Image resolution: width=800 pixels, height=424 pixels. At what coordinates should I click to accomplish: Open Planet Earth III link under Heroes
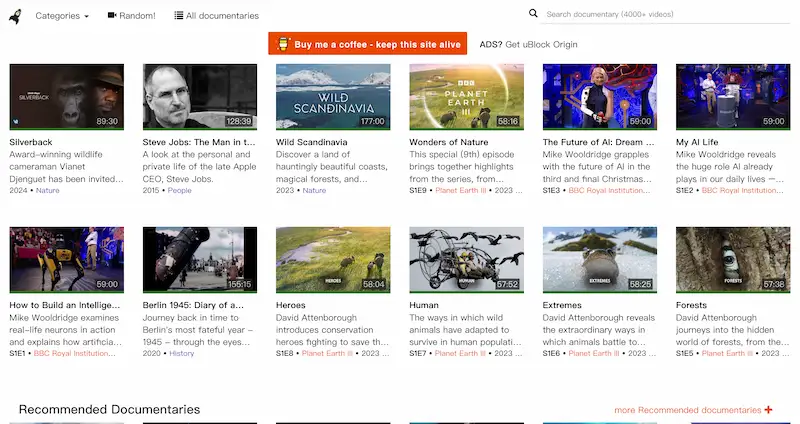(327, 353)
